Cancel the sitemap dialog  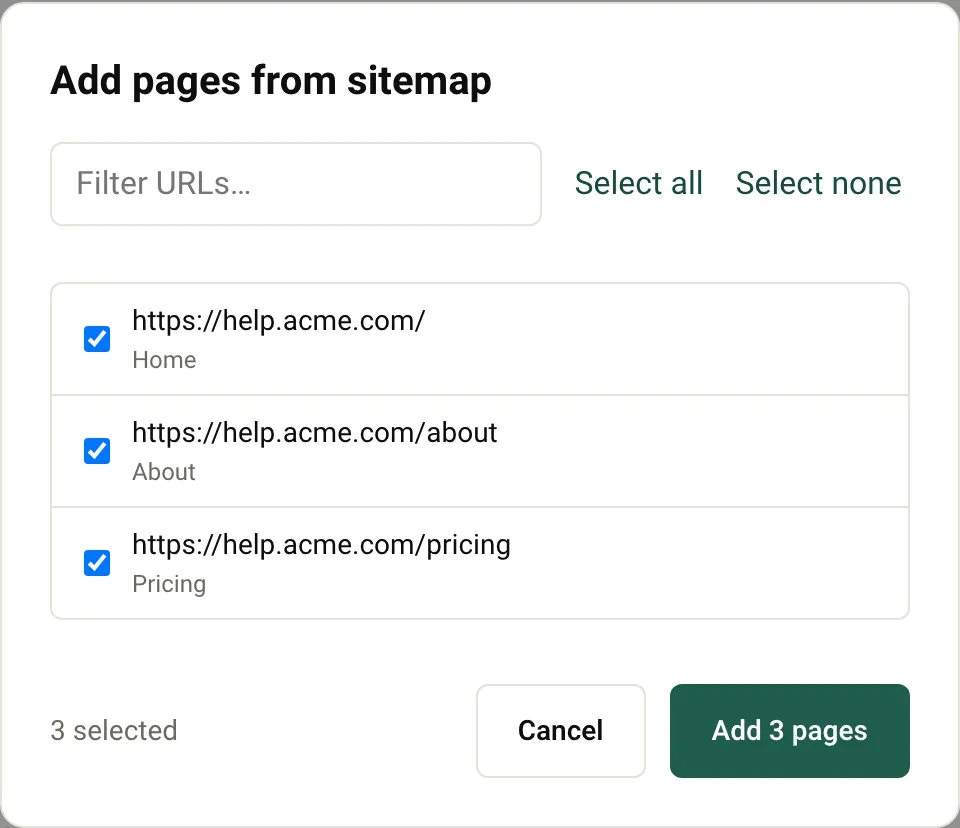(x=561, y=731)
